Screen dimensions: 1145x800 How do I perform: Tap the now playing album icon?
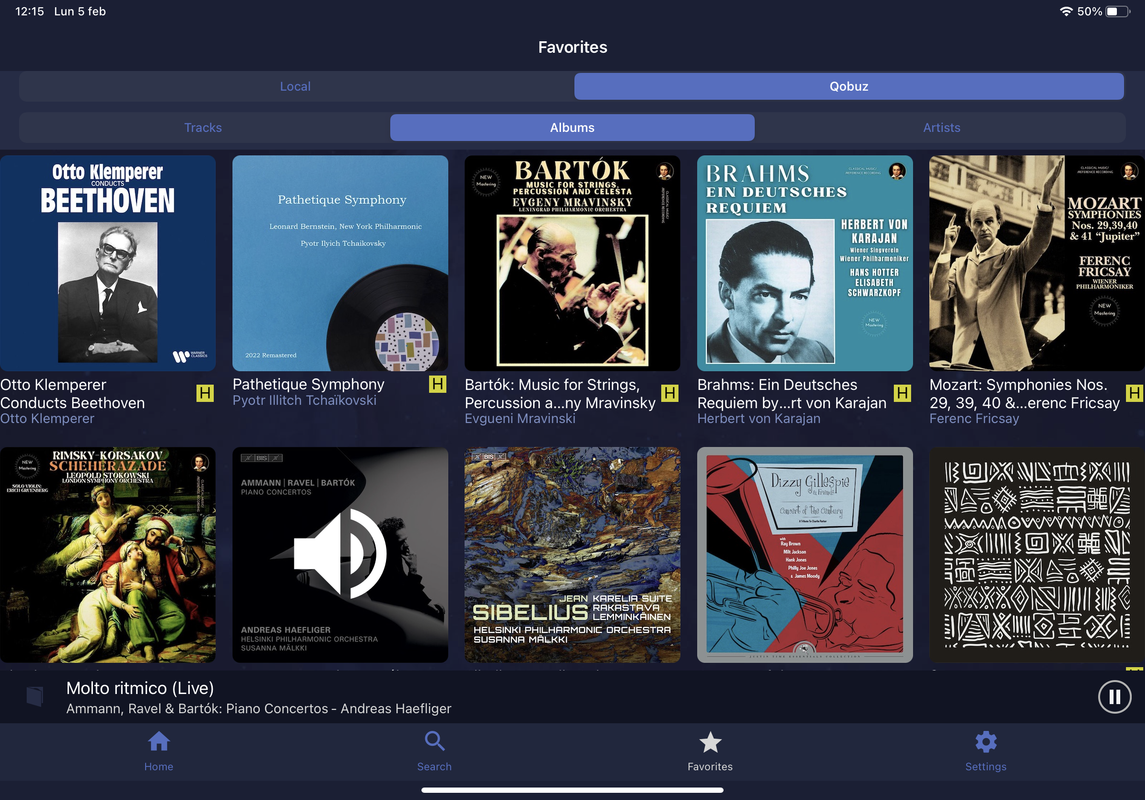(35, 696)
